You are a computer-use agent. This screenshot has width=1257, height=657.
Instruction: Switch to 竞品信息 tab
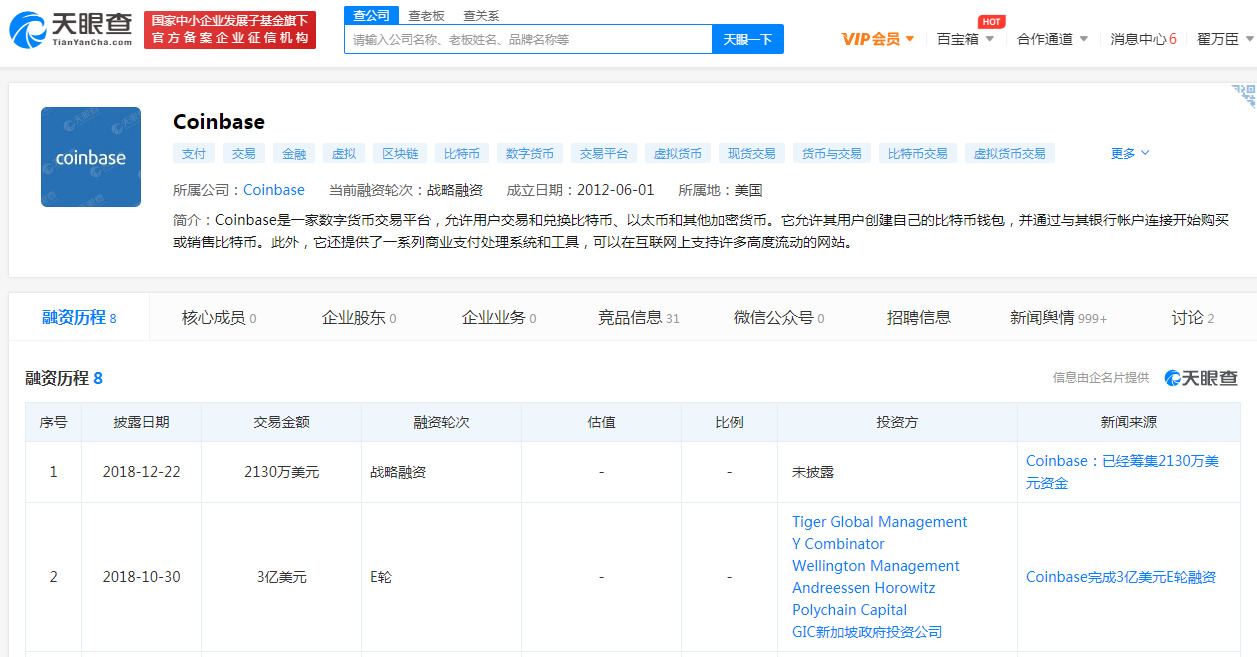point(639,318)
